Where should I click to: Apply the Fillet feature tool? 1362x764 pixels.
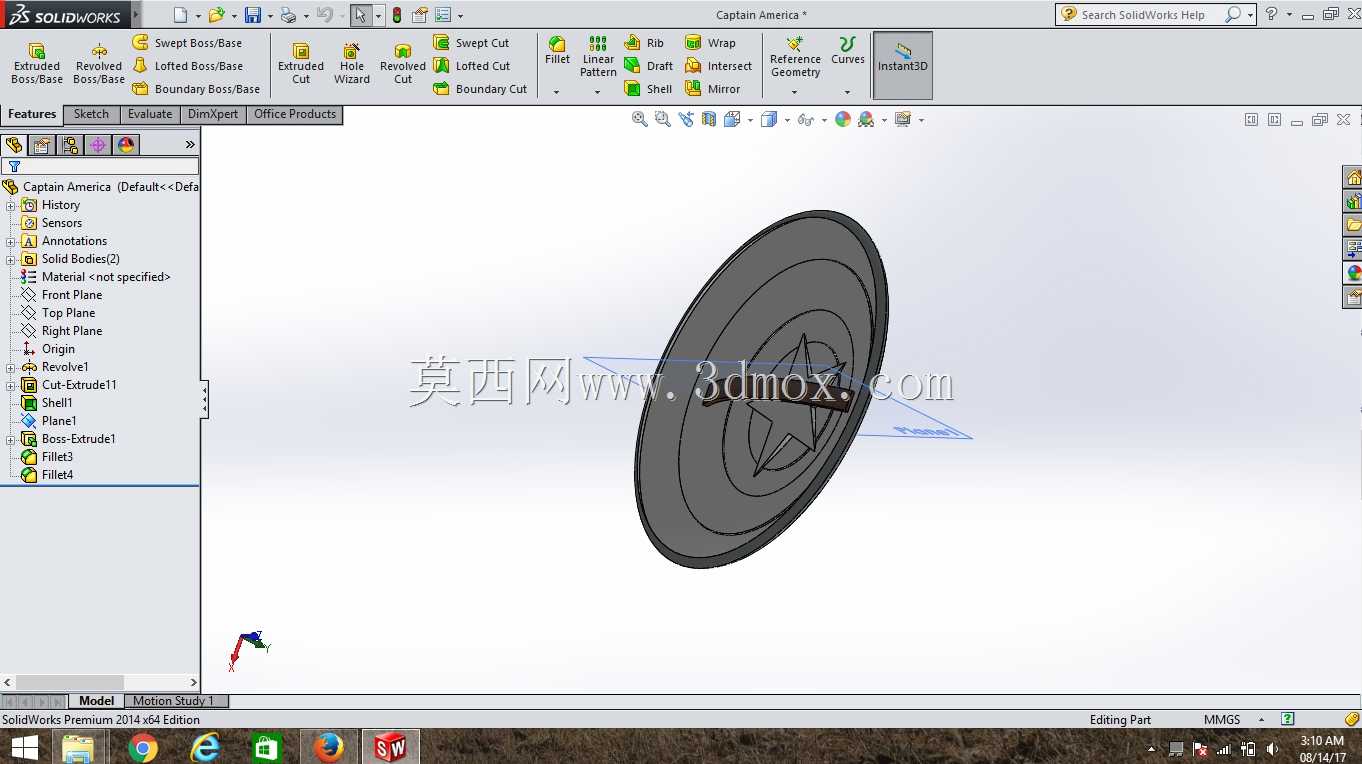coord(557,52)
